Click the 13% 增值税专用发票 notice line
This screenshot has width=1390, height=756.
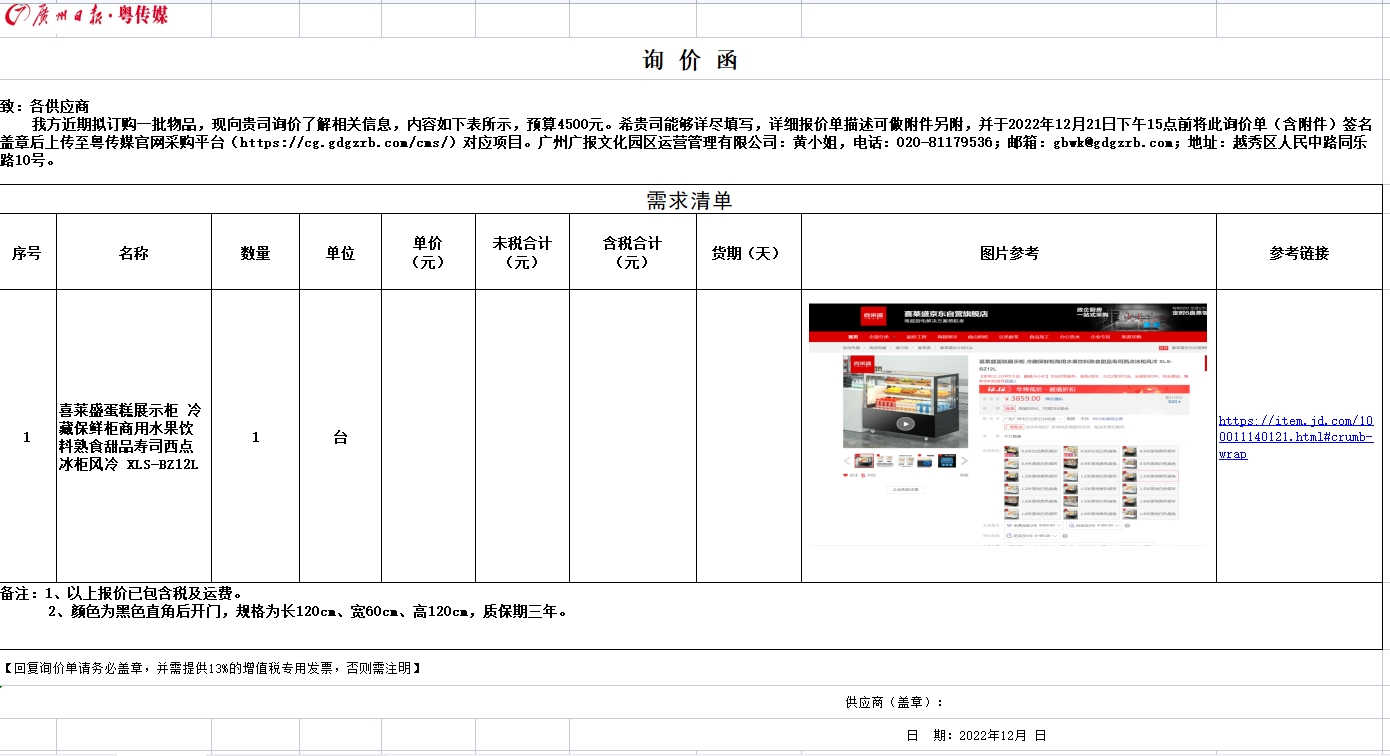click(x=211, y=668)
